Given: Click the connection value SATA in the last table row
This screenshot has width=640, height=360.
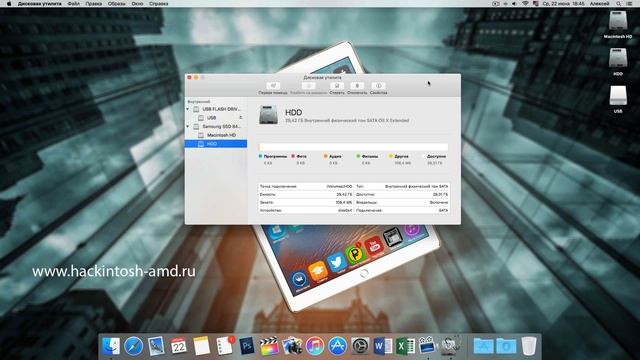Looking at the screenshot, I should 443,210.
